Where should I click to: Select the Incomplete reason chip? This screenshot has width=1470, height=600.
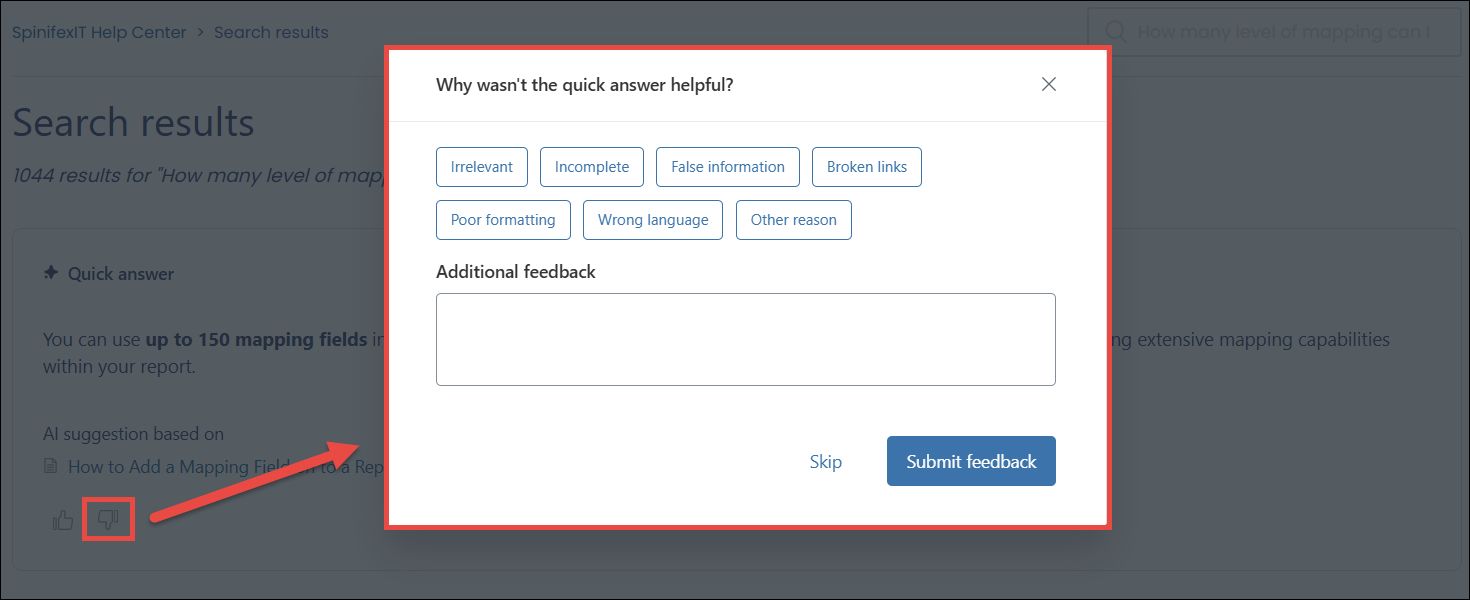tap(592, 167)
